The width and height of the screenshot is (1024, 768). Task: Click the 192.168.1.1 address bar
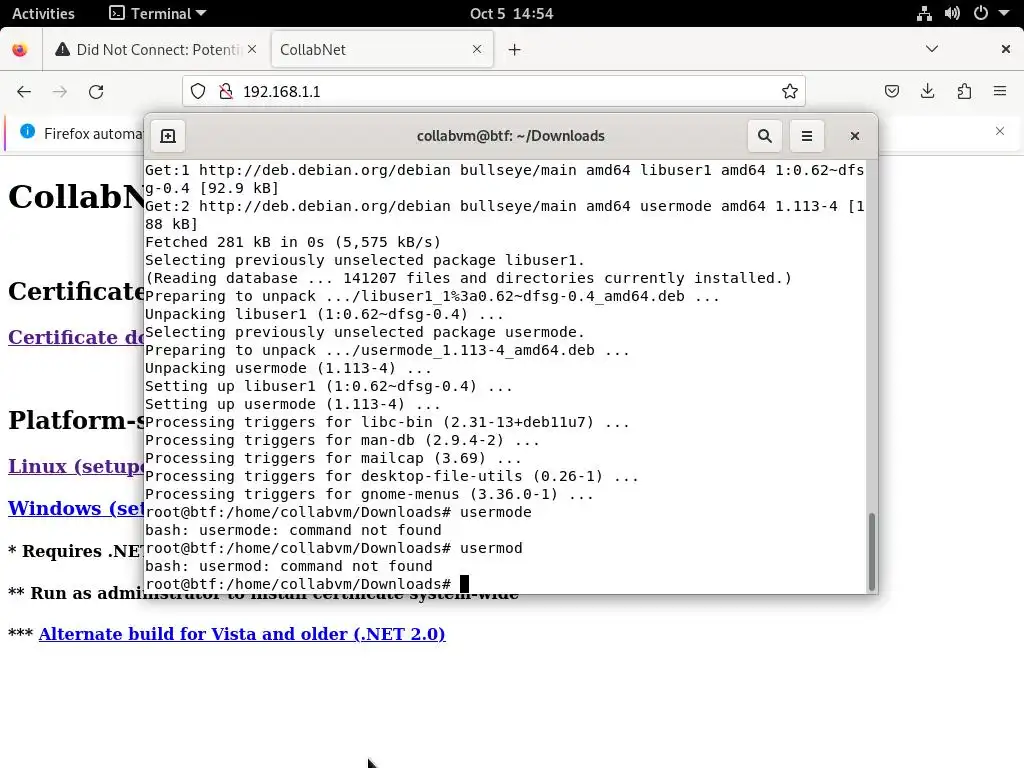pos(494,91)
